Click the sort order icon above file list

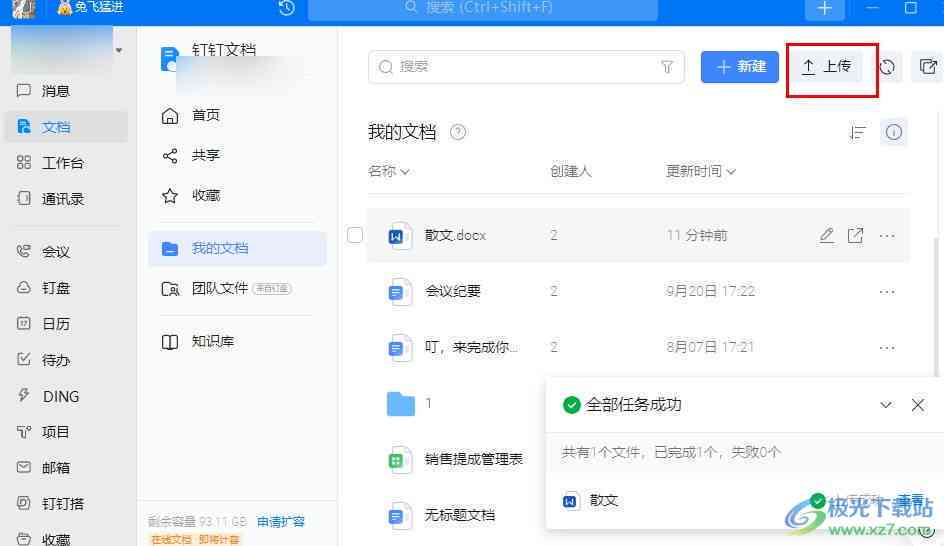(857, 132)
